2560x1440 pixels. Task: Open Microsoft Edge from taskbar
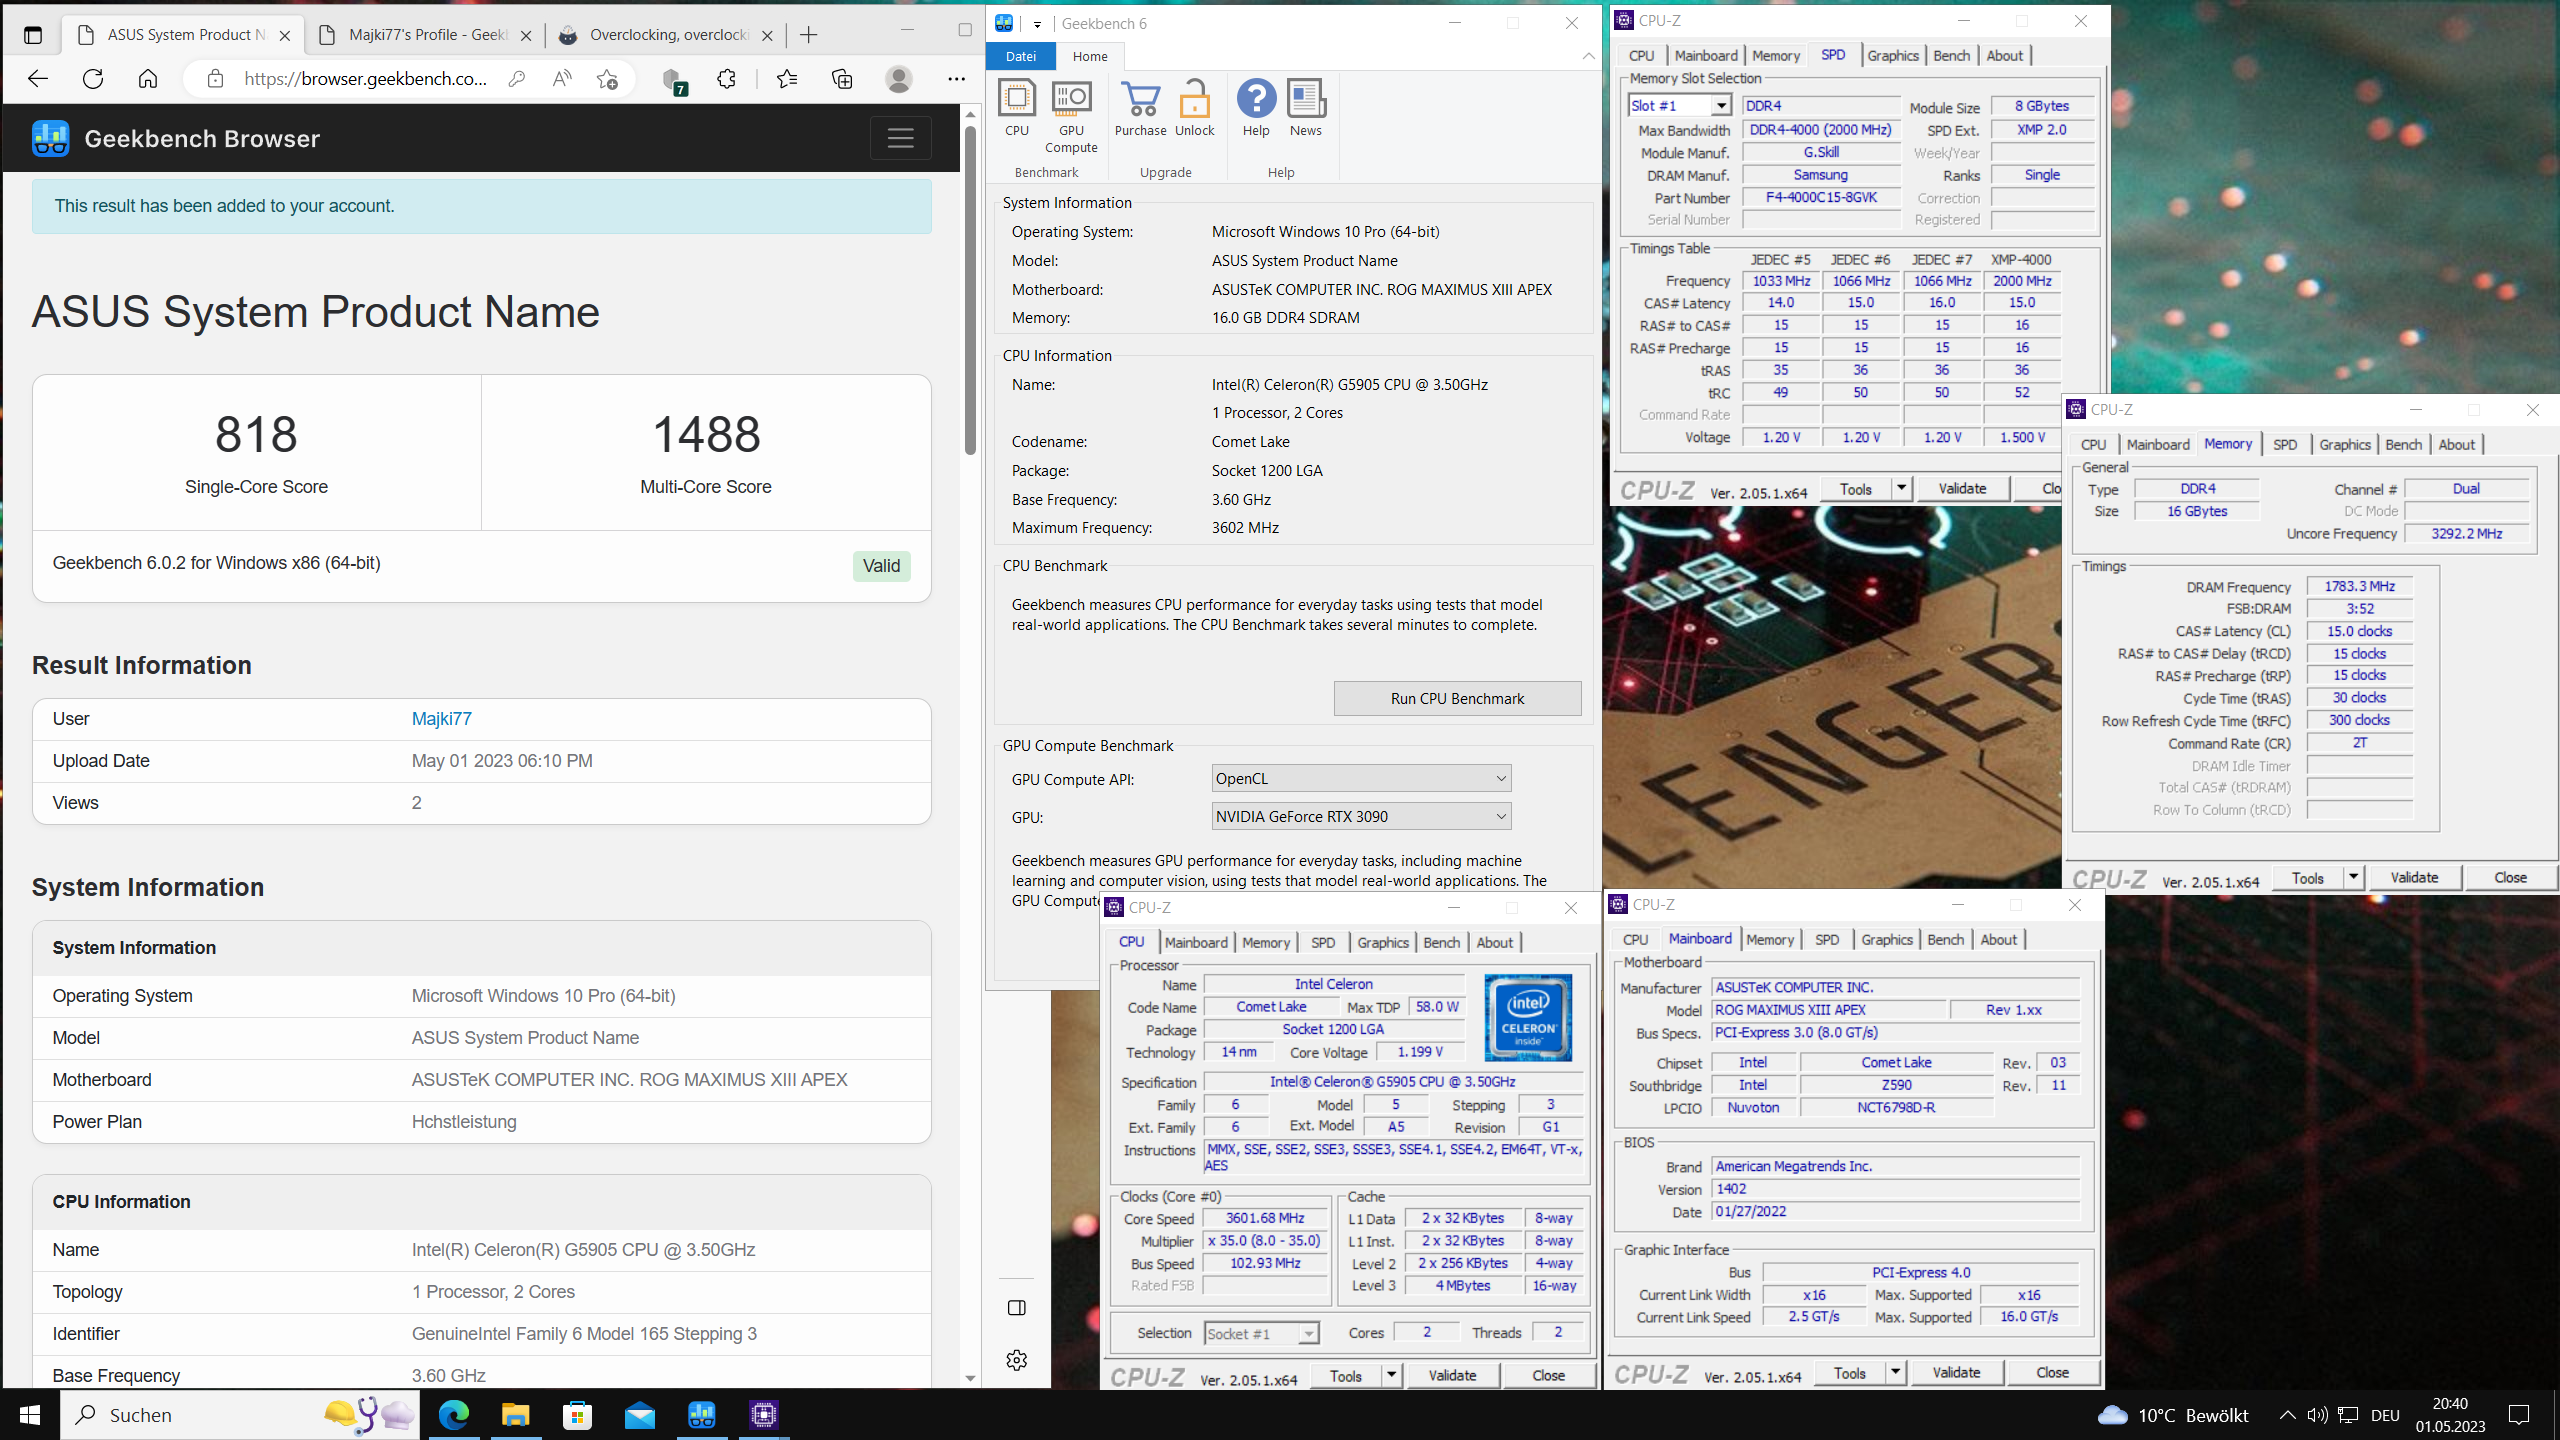click(x=454, y=1415)
